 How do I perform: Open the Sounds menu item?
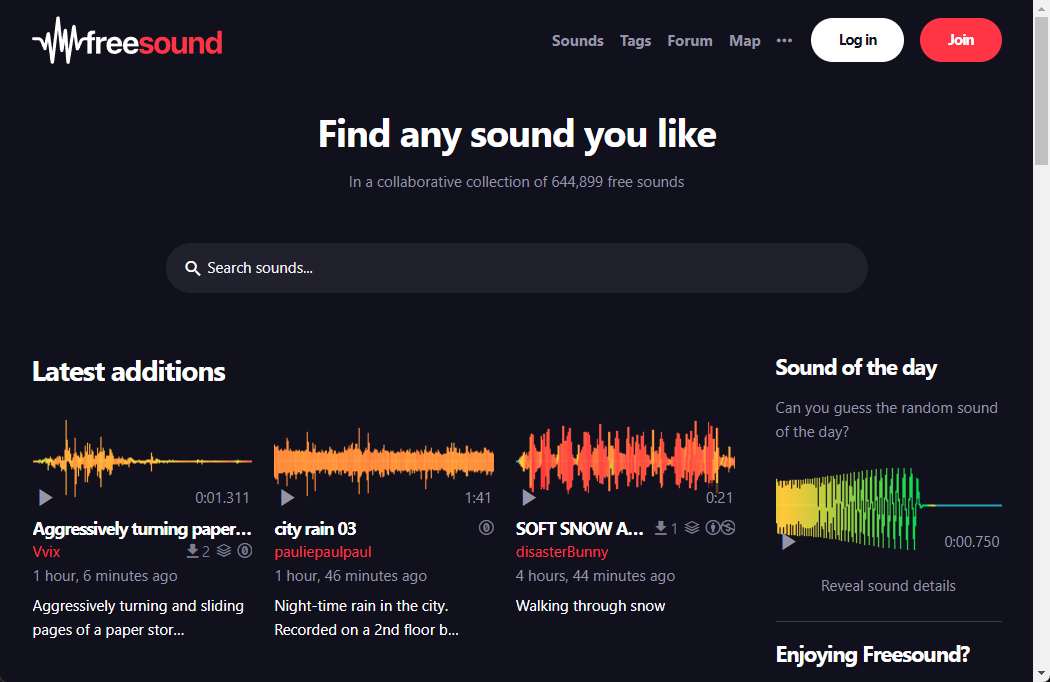577,41
